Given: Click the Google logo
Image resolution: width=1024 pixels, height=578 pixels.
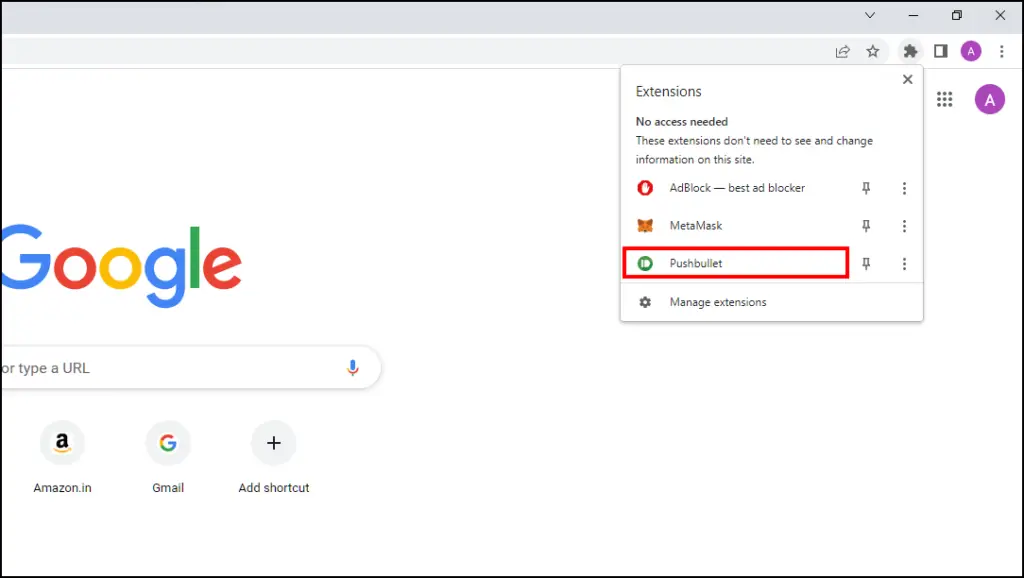Looking at the screenshot, I should pyautogui.click(x=121, y=266).
